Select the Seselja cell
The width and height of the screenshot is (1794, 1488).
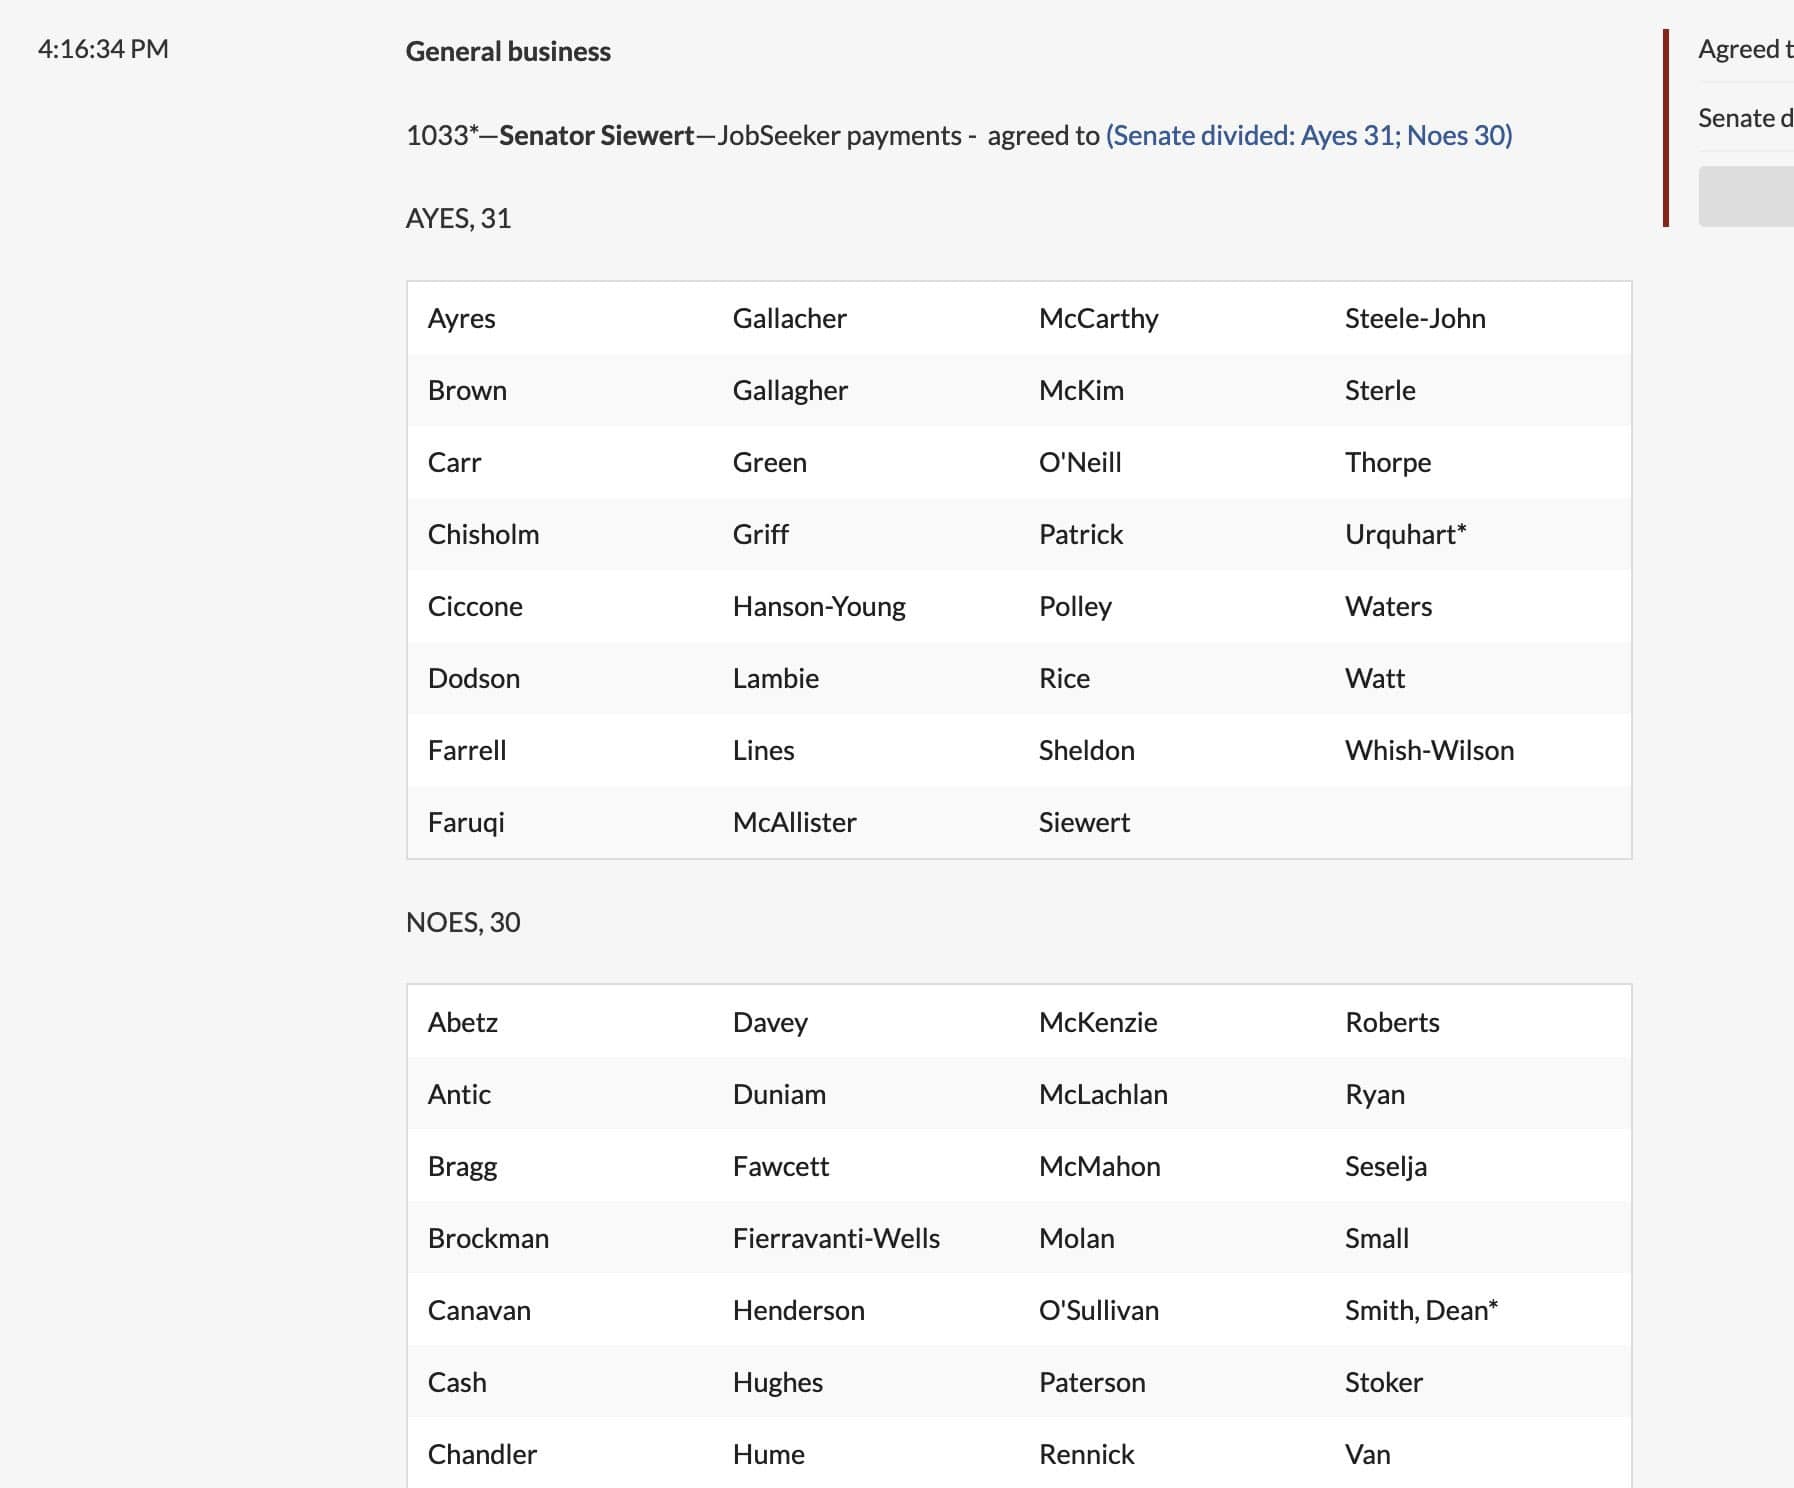pyautogui.click(x=1478, y=1166)
